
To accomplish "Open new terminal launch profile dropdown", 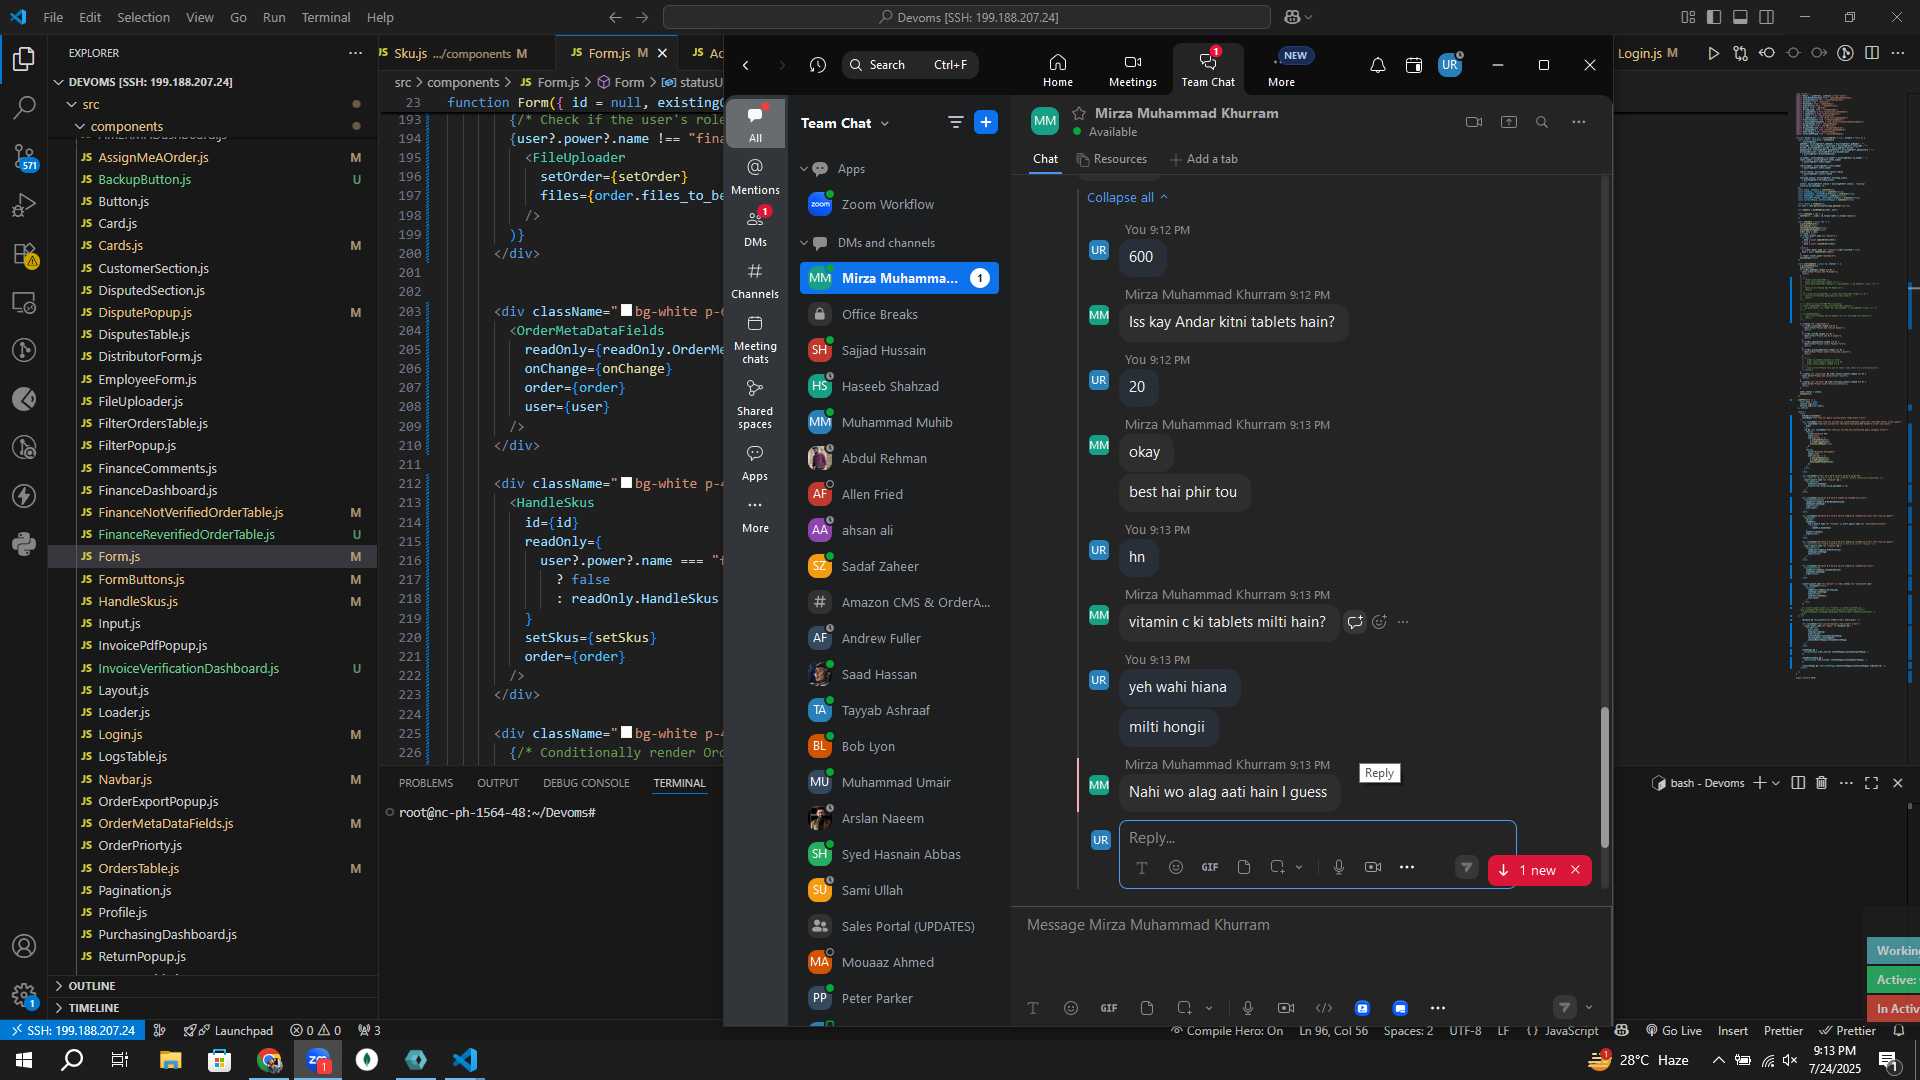I will tap(1776, 783).
